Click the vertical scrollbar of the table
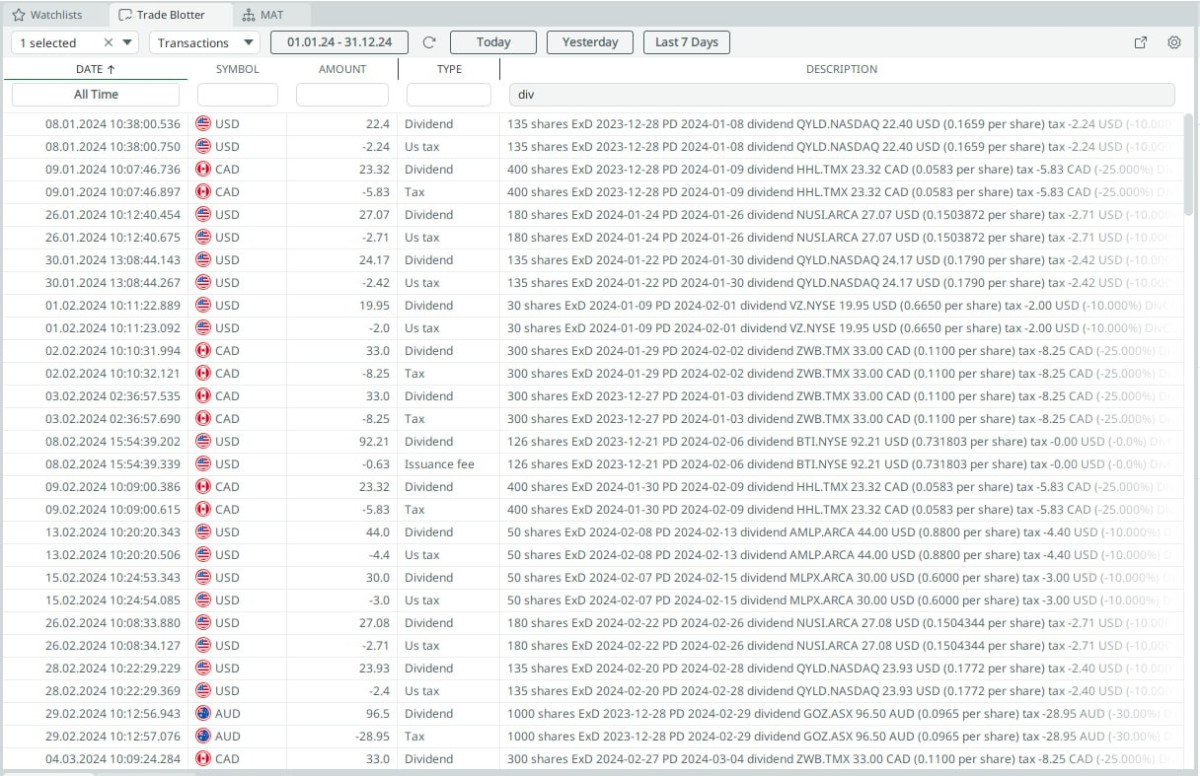Viewport: 1200px width, 776px height. point(1188,164)
